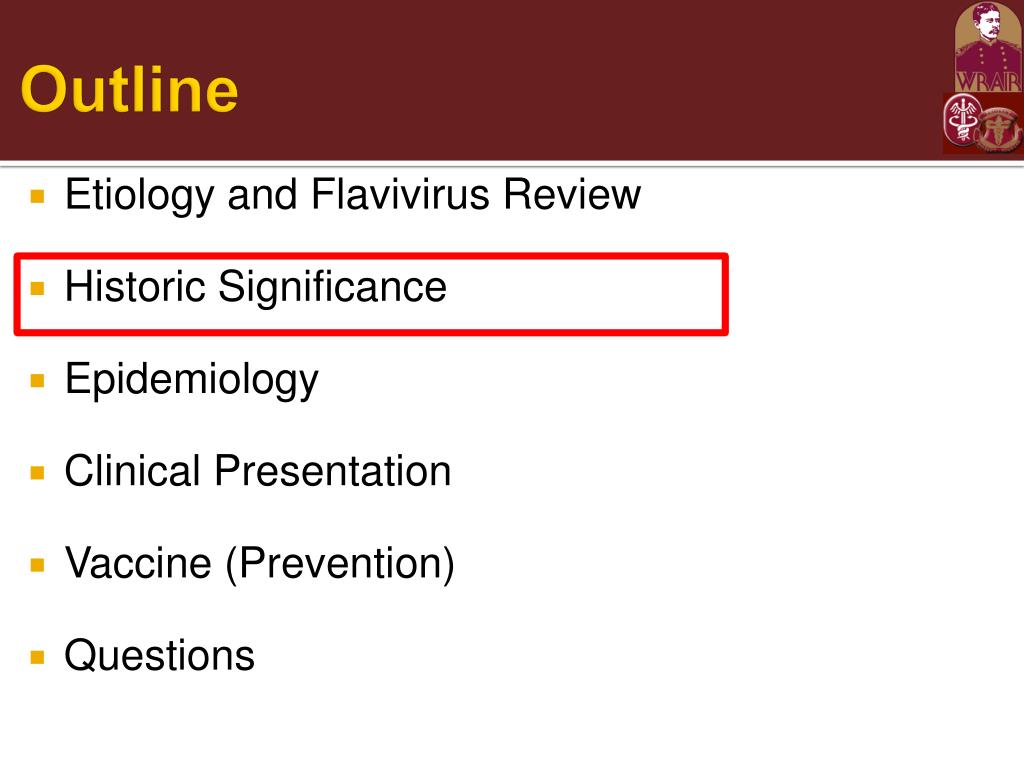Click the WRAIR portrait logo
The image size is (1024, 768).
click(987, 47)
